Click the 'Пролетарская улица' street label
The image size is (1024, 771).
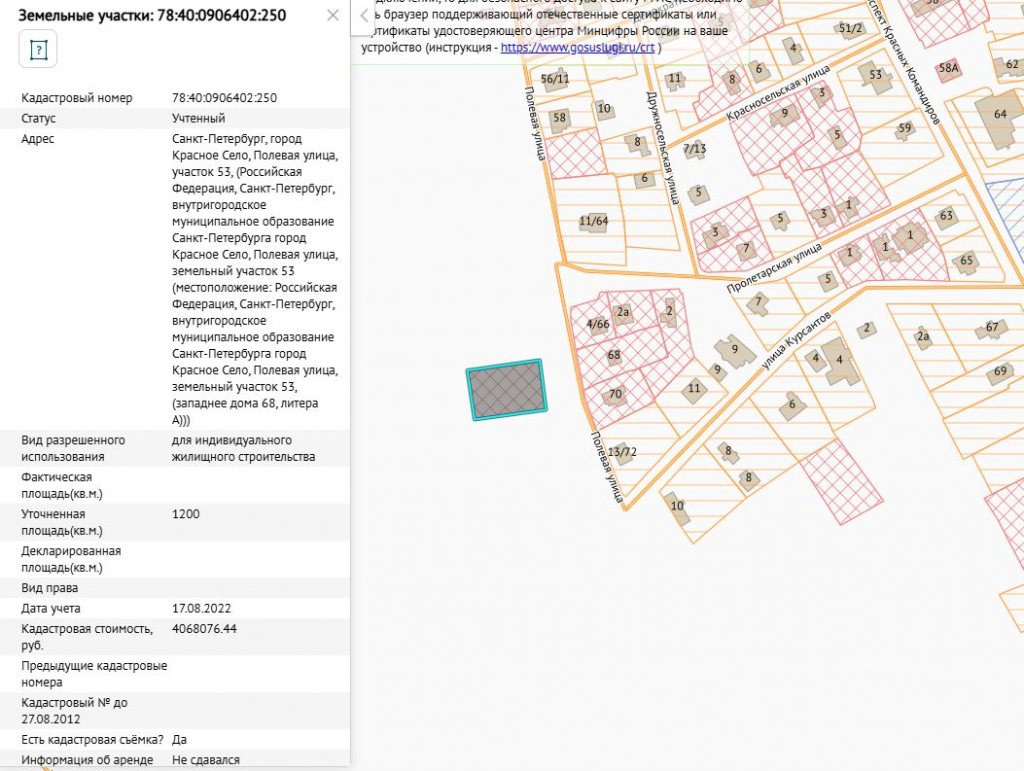[775, 268]
